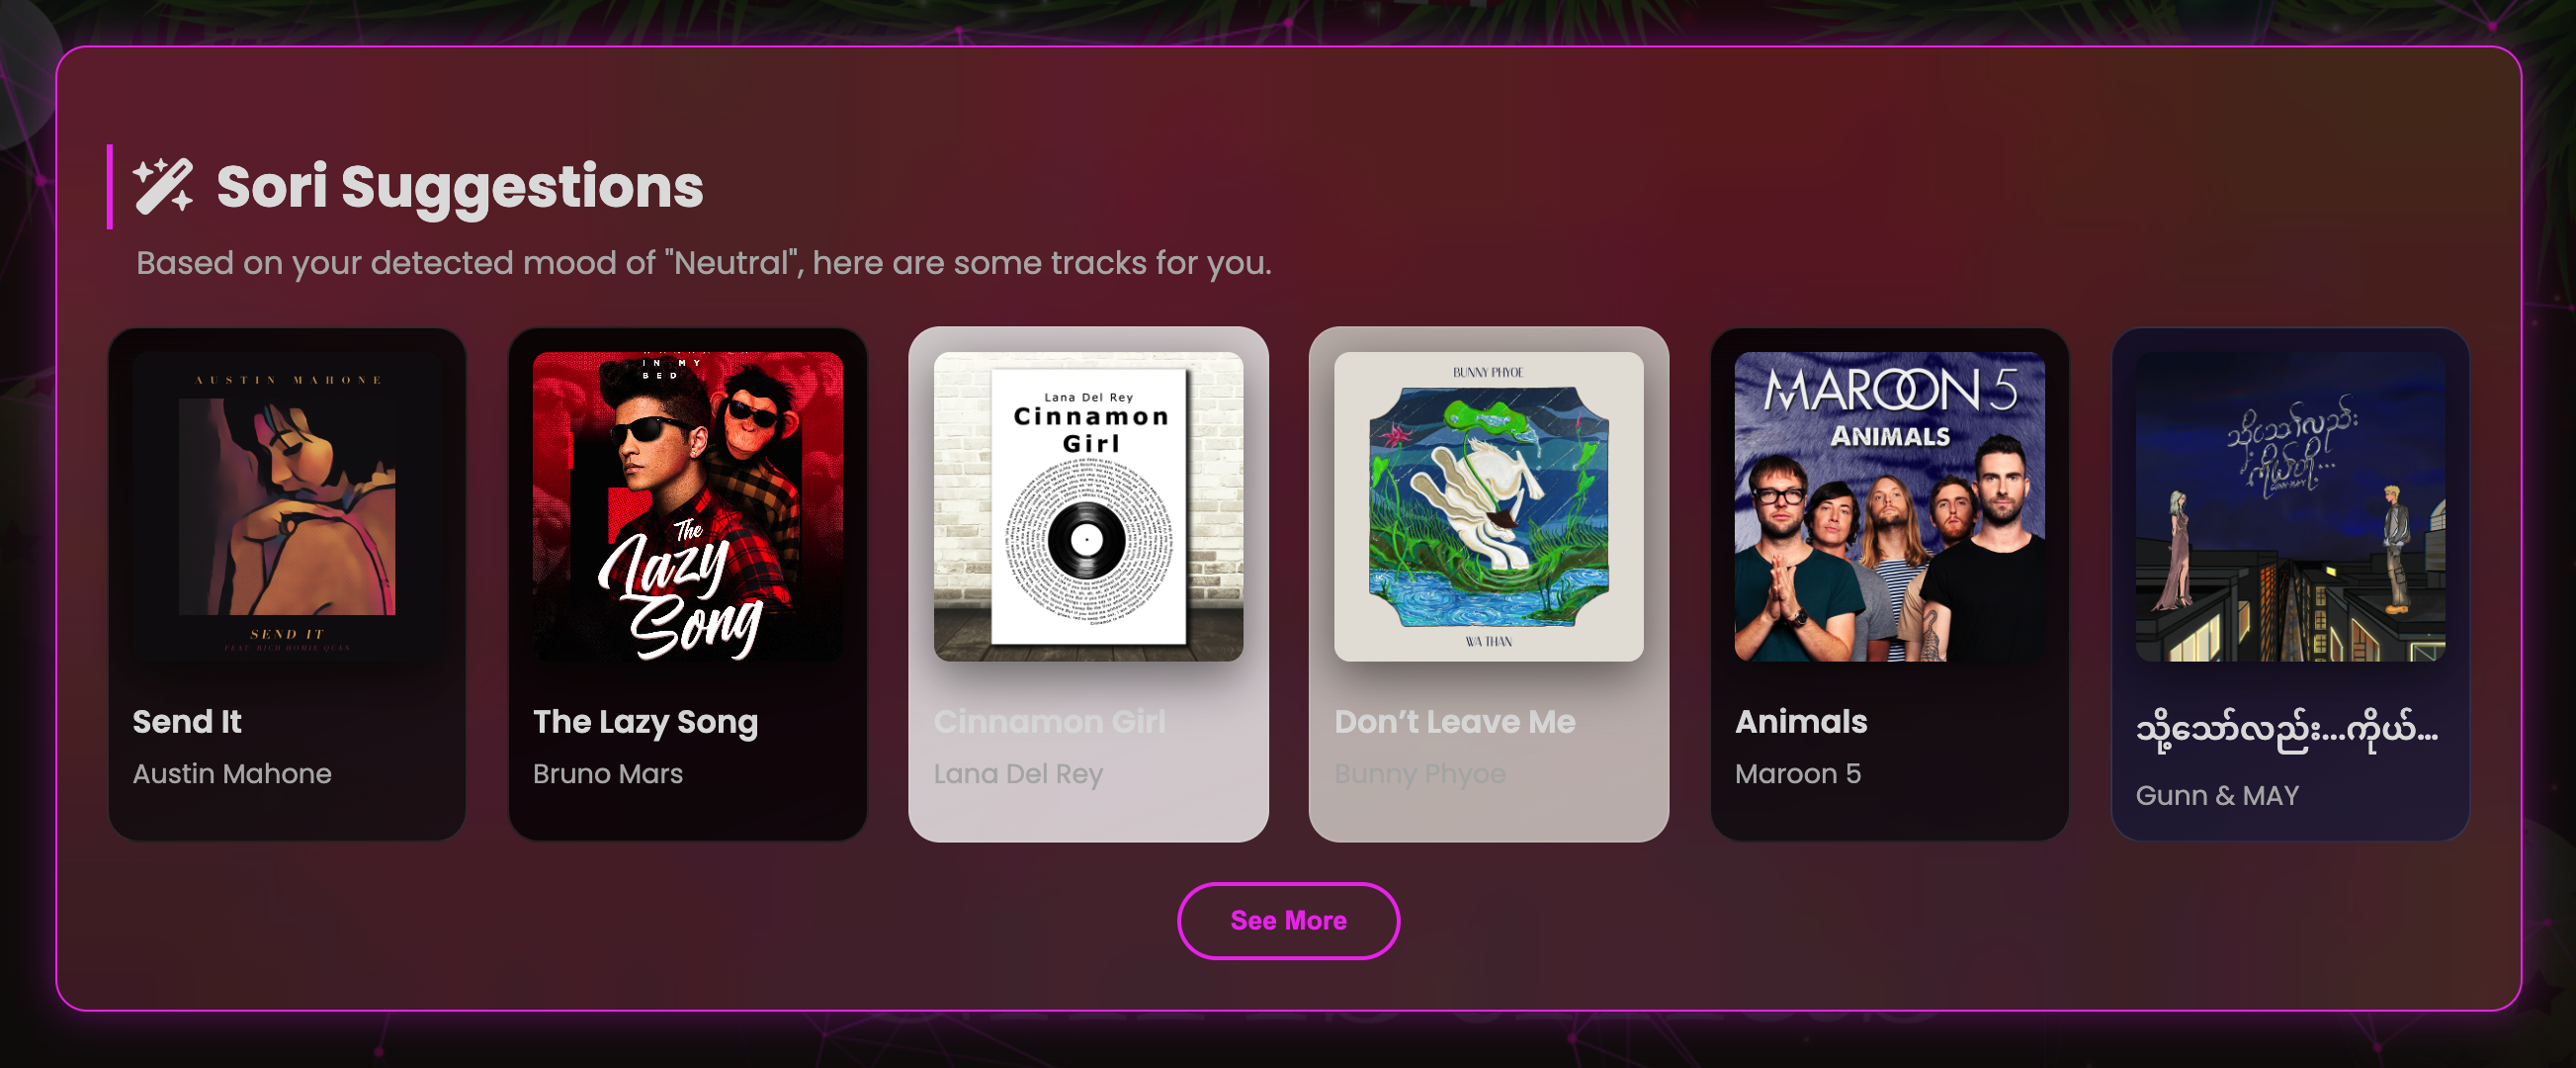Open artist Bruno Mars
This screenshot has width=2576, height=1068.
pos(608,774)
